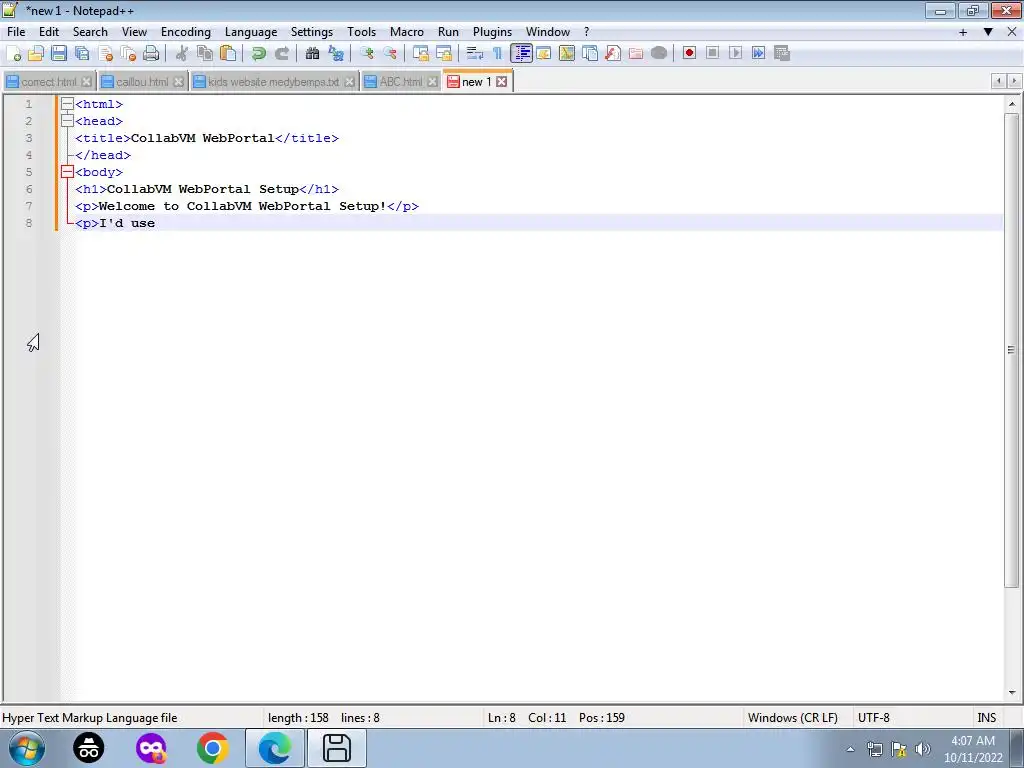The width and height of the screenshot is (1024, 768).
Task: Click the X button in menu bar
Action: 1012,32
